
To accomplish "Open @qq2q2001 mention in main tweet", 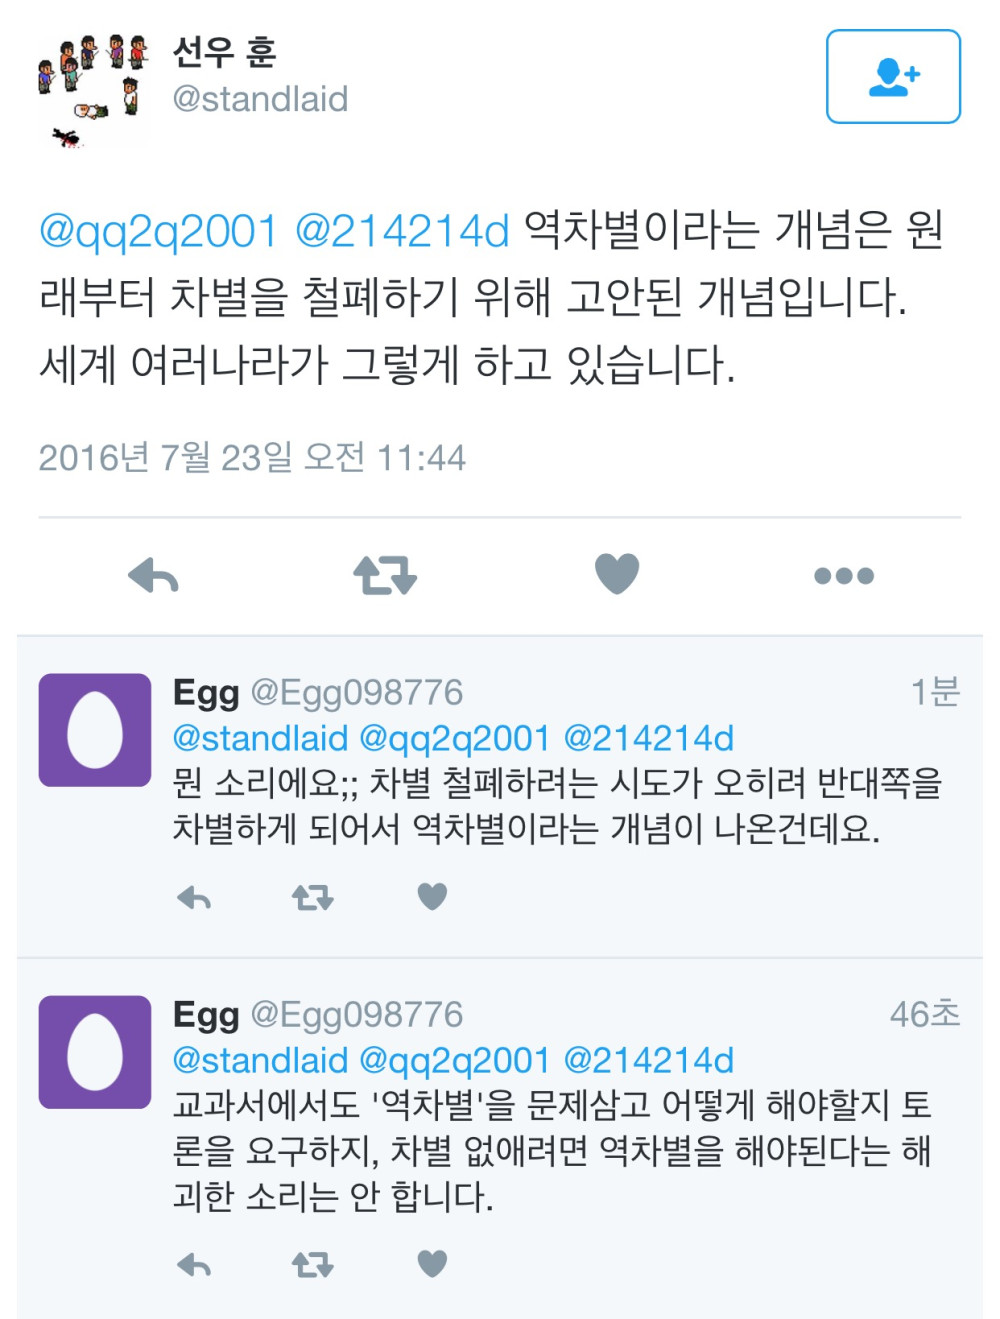I will click(158, 232).
